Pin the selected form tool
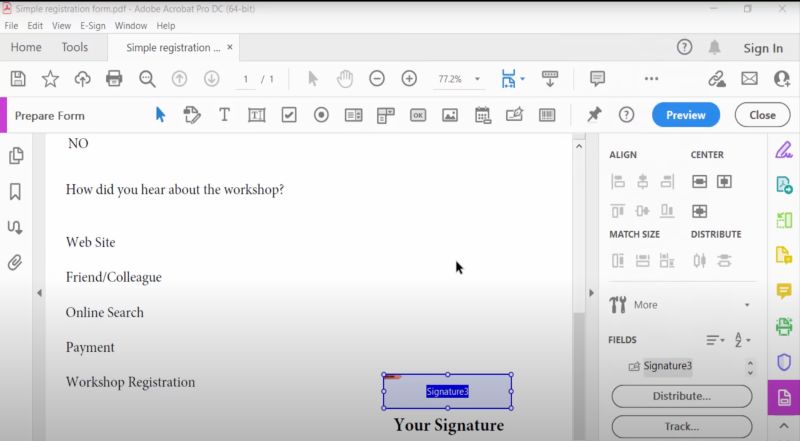800x441 pixels. [594, 115]
